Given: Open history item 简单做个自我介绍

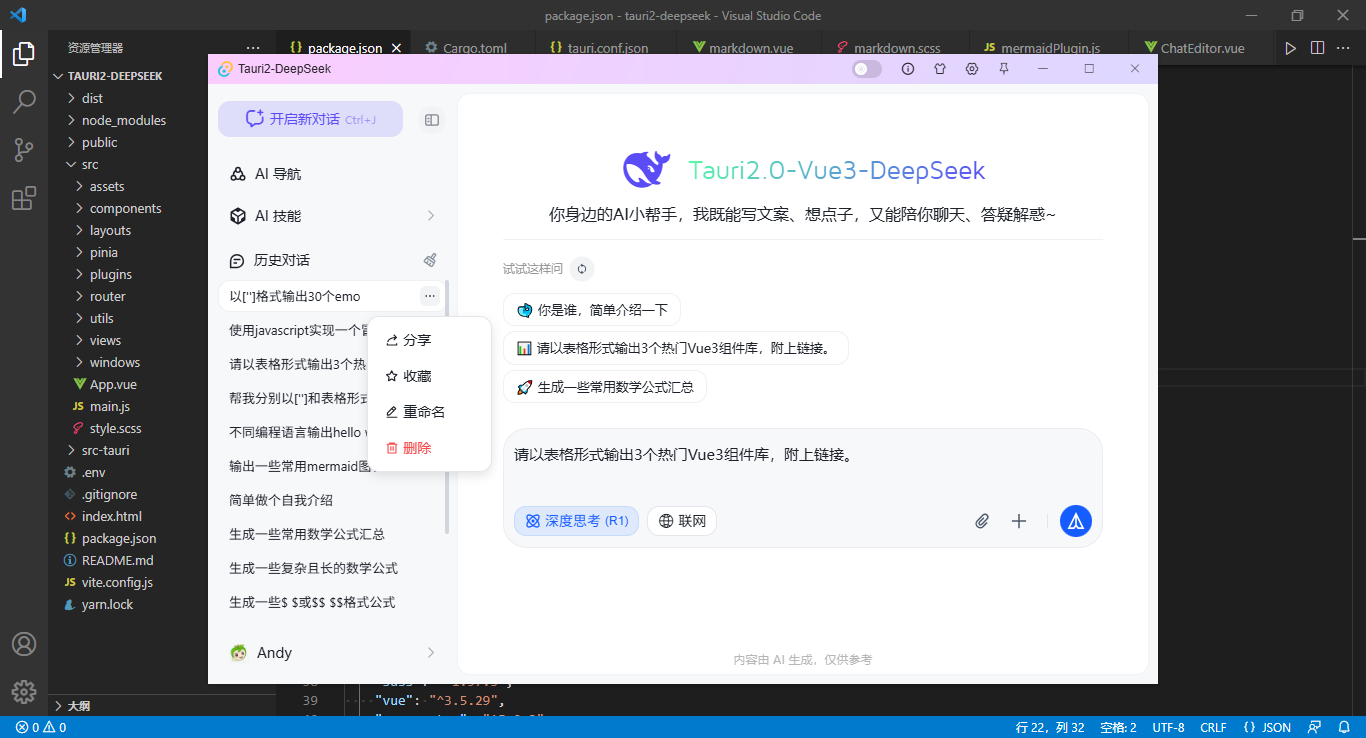Looking at the screenshot, I should click(x=332, y=500).
